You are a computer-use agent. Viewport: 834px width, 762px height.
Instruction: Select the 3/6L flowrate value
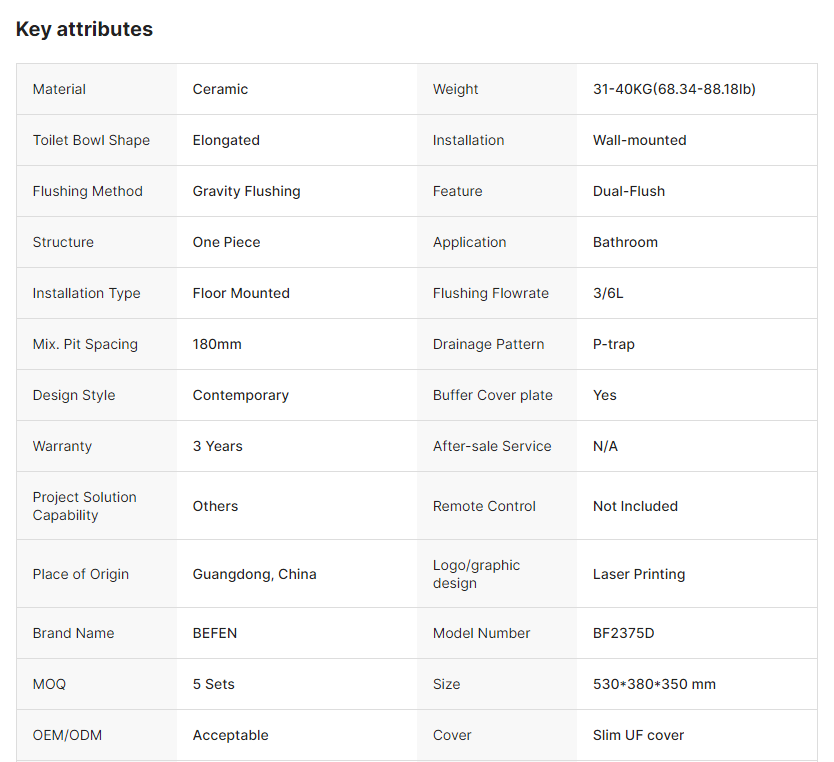point(608,293)
